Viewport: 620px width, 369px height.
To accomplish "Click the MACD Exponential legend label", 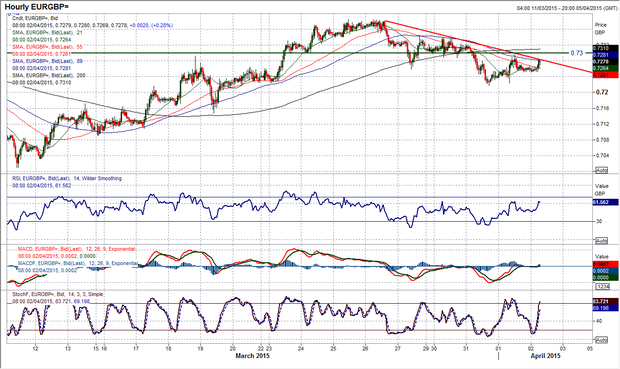I will [77, 249].
